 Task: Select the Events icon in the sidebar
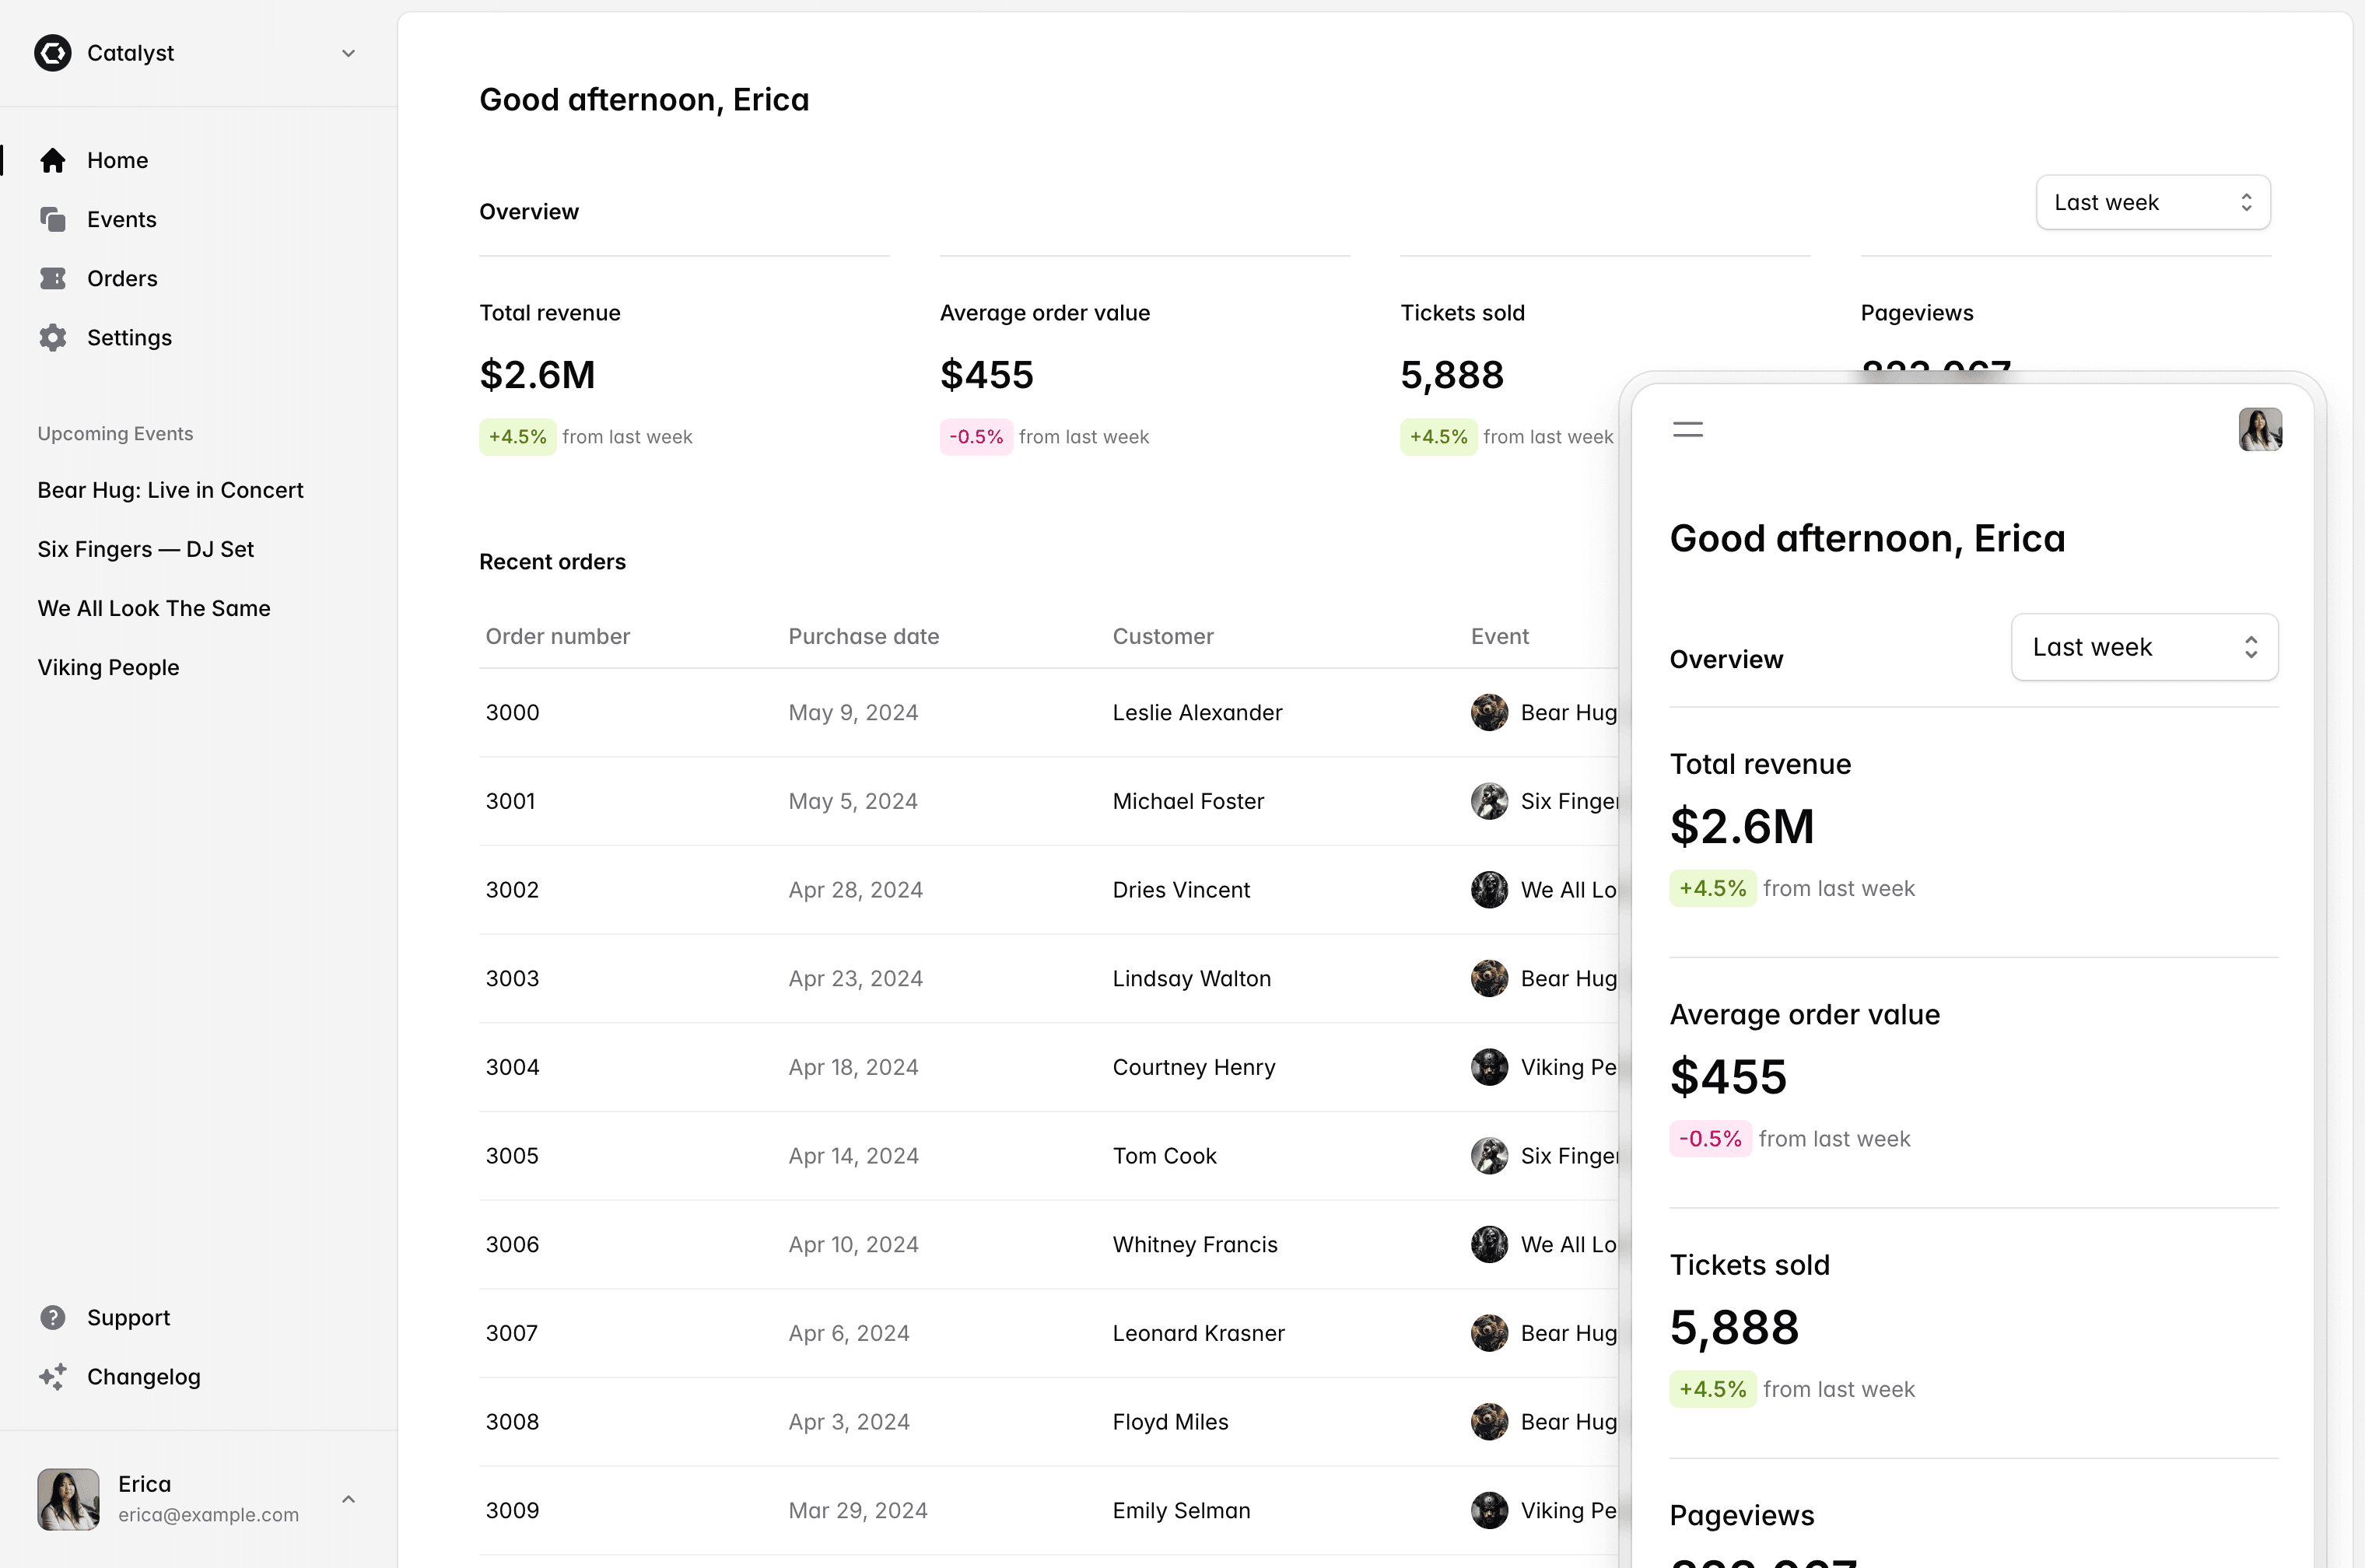pyautogui.click(x=53, y=219)
